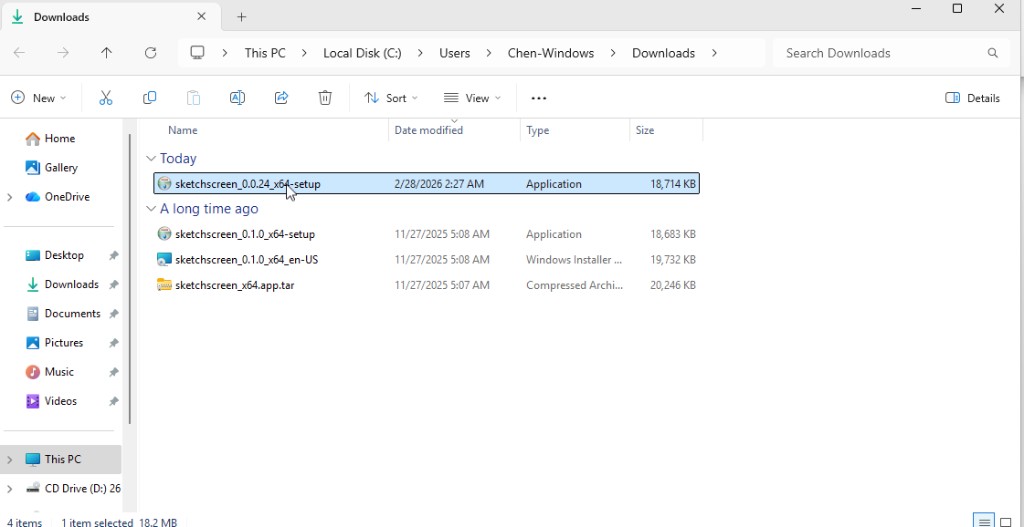Click the sketchscreen_0.0.24 setup file icon
The image size is (1024, 527).
coord(165,184)
